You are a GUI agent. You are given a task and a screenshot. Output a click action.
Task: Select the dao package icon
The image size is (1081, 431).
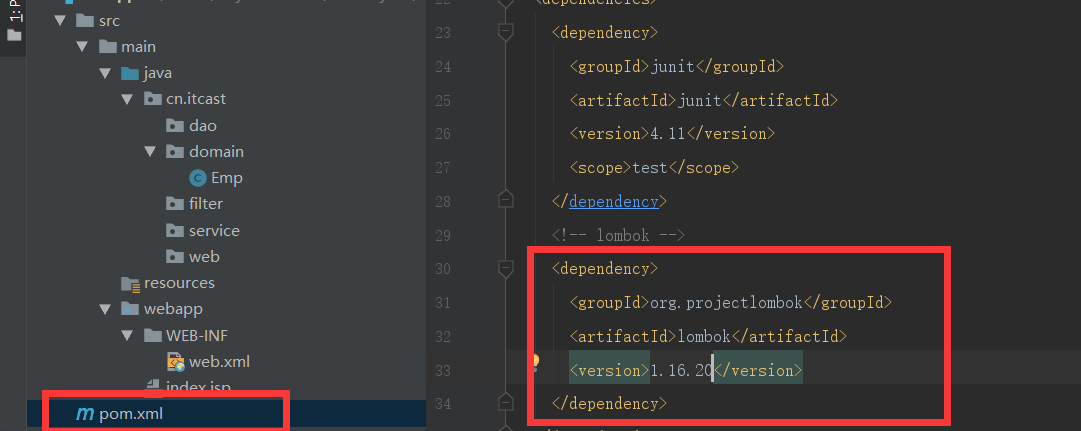click(x=175, y=126)
